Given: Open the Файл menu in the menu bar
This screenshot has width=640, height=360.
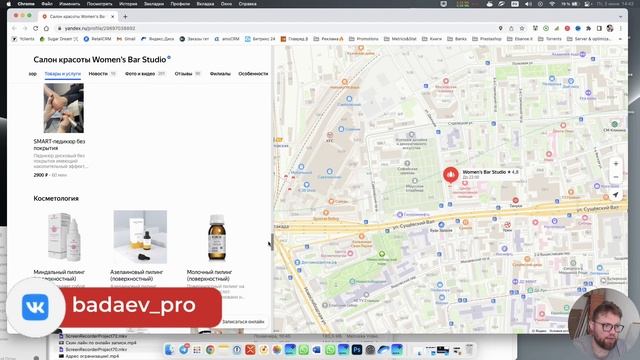Looking at the screenshot, I should (47, 4).
